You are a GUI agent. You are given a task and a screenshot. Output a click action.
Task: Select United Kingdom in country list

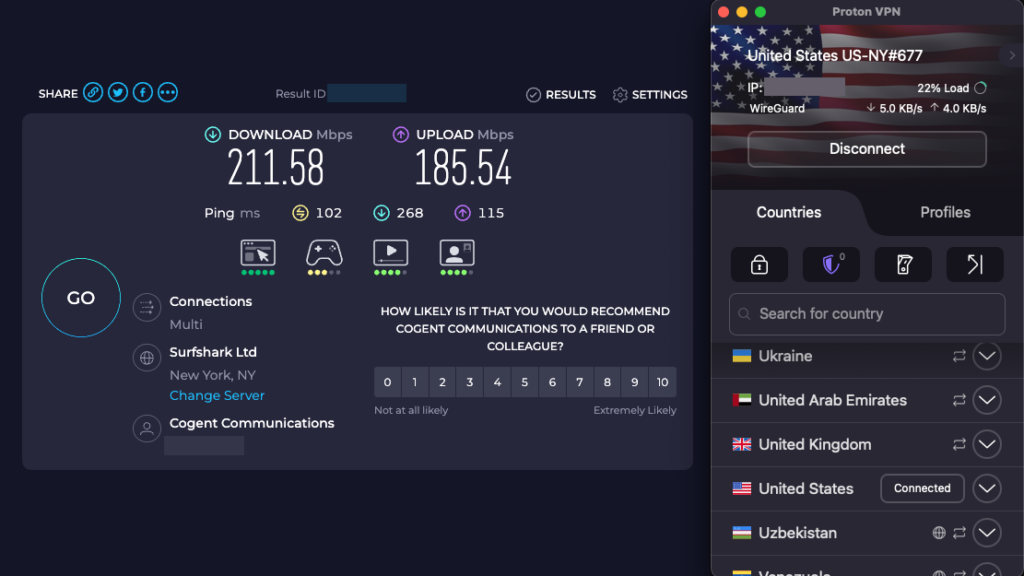pyautogui.click(x=867, y=445)
